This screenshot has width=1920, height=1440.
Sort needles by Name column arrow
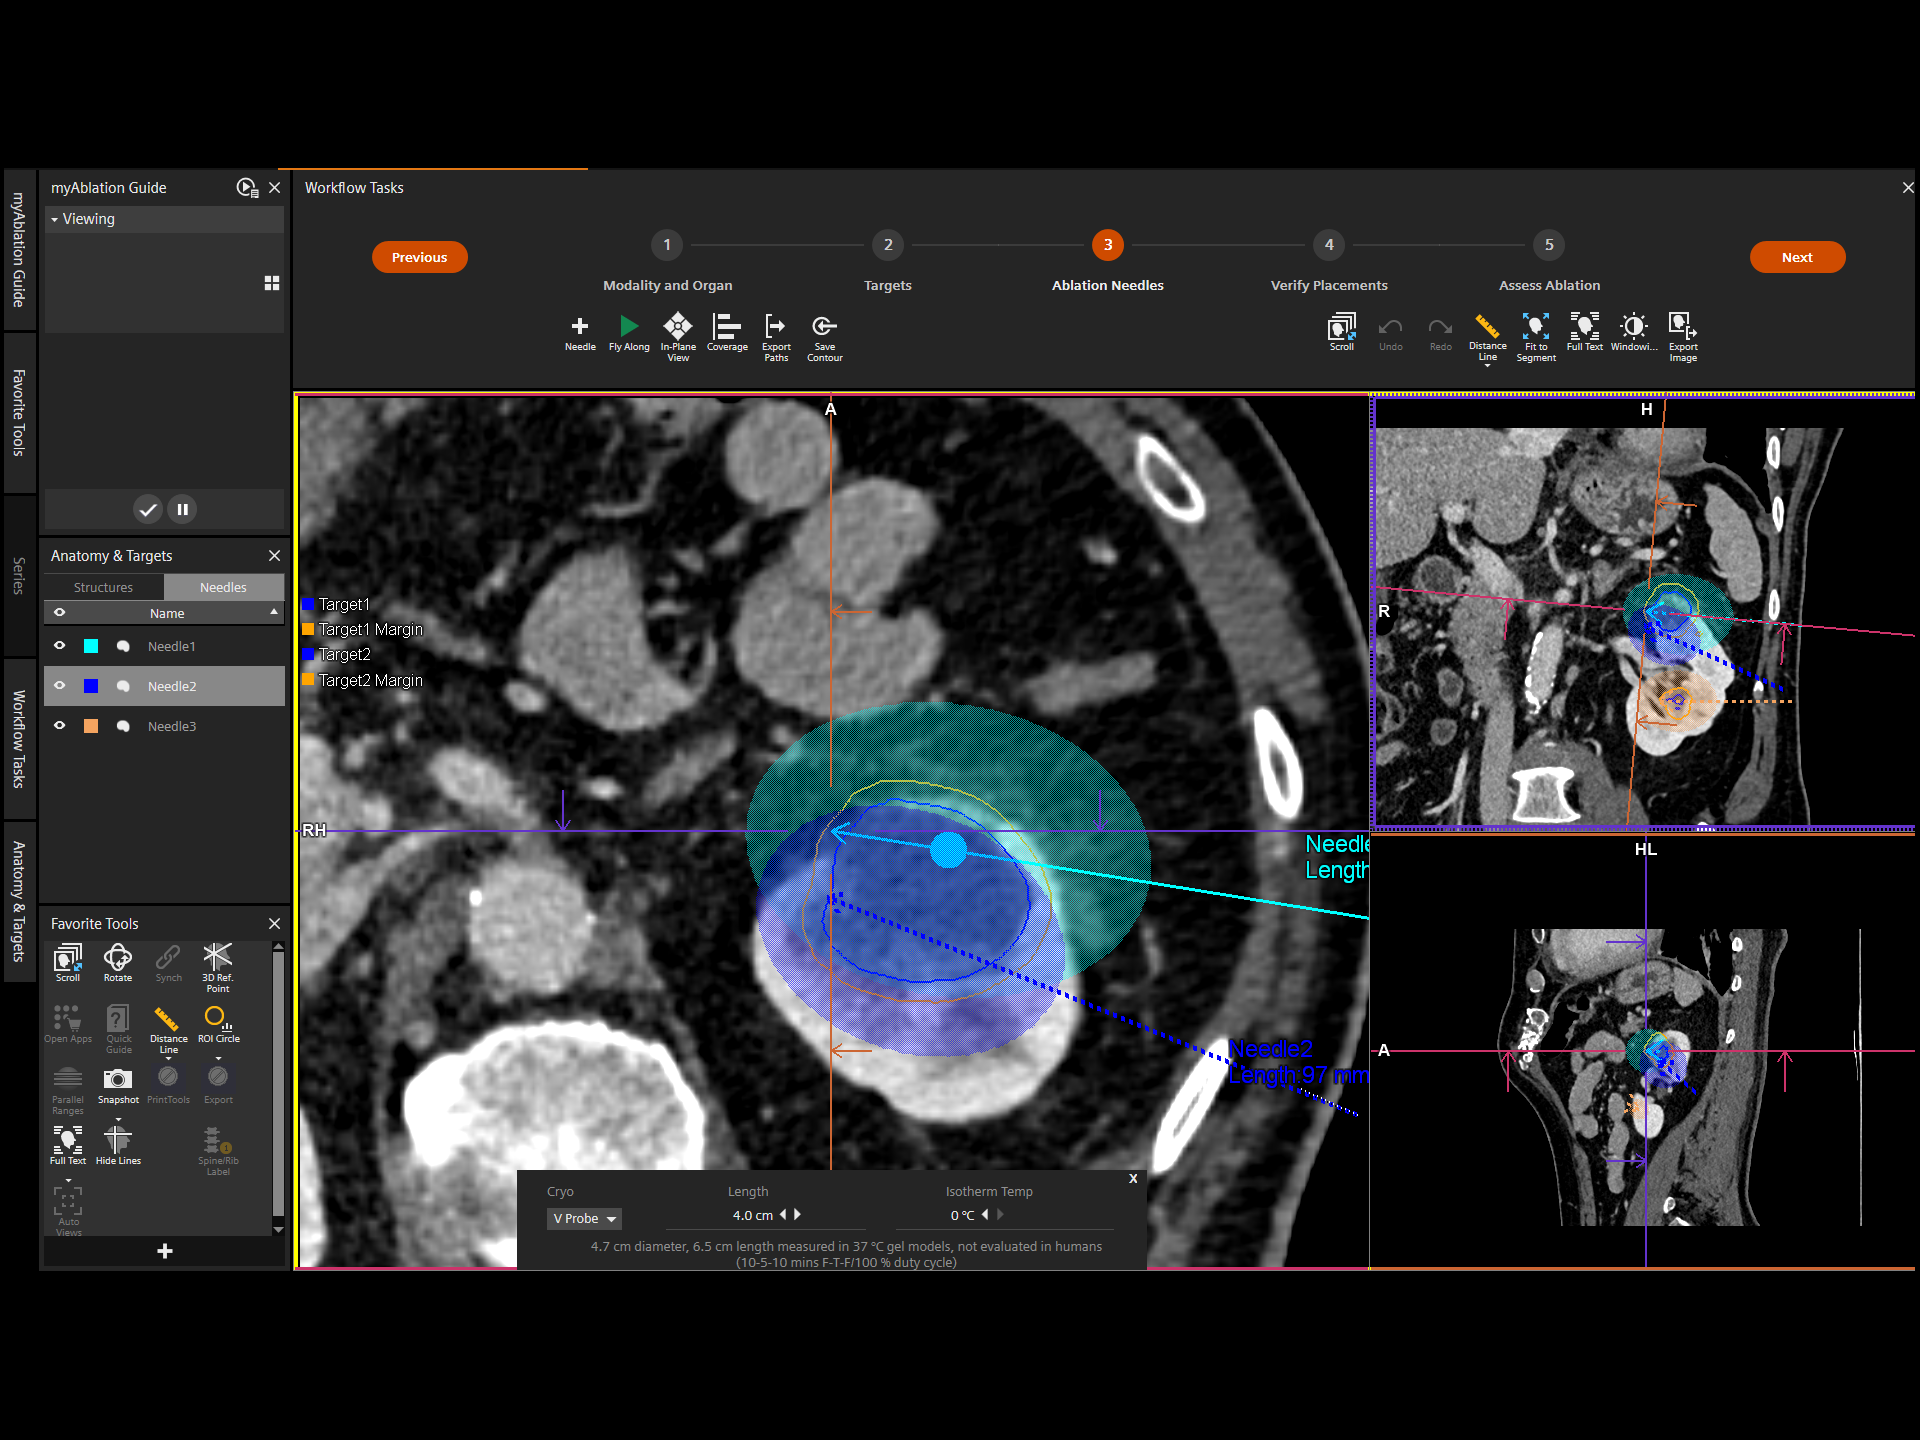point(274,612)
